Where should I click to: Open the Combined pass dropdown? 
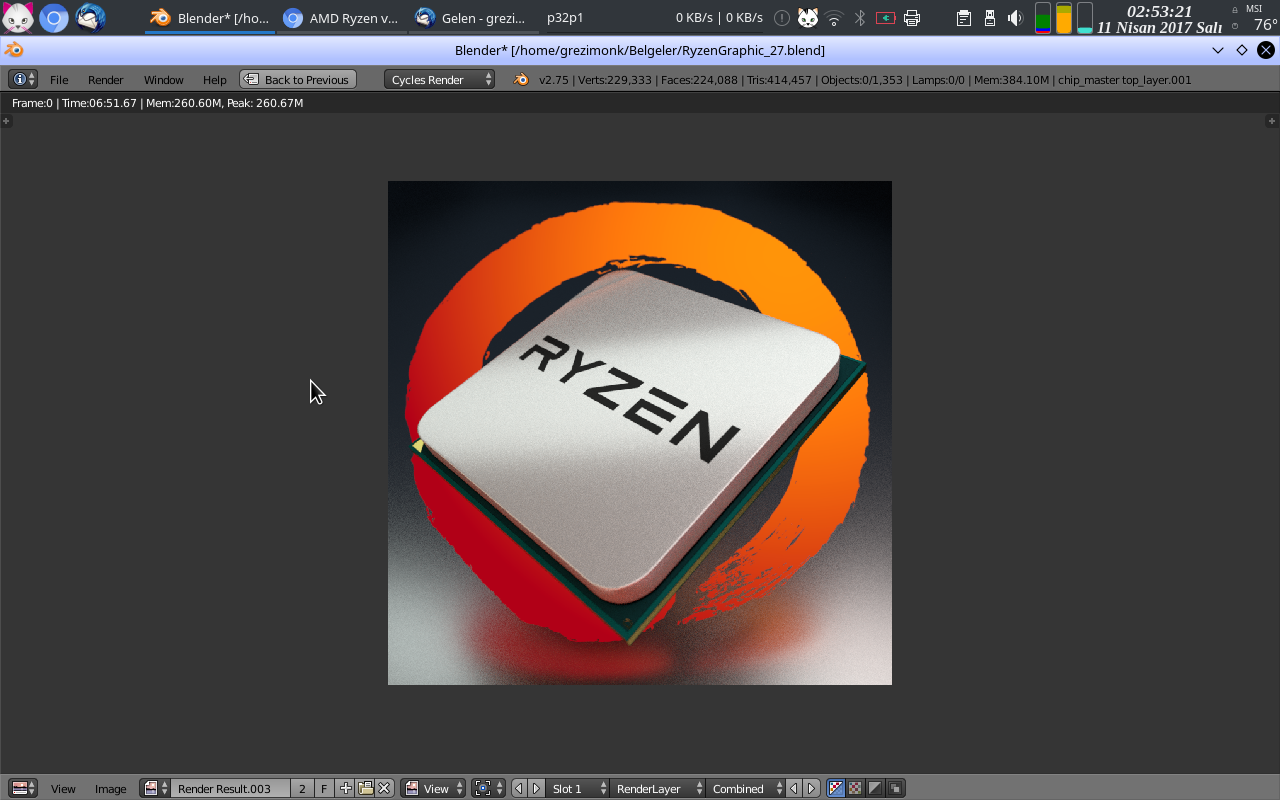pyautogui.click(x=745, y=788)
